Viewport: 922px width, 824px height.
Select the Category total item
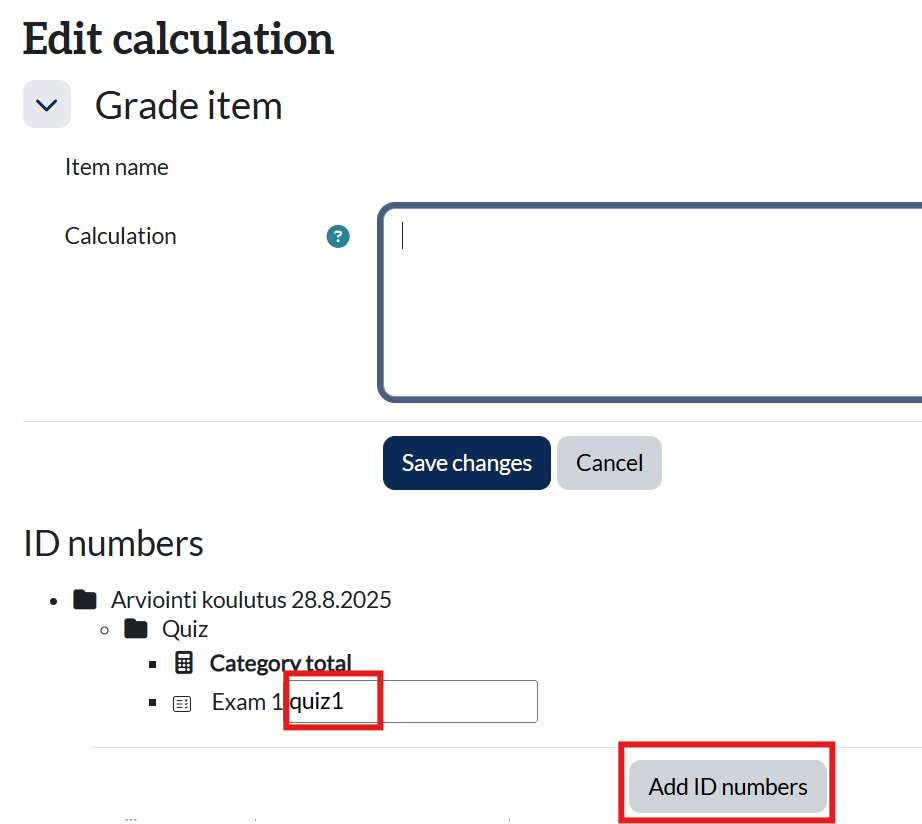[280, 662]
